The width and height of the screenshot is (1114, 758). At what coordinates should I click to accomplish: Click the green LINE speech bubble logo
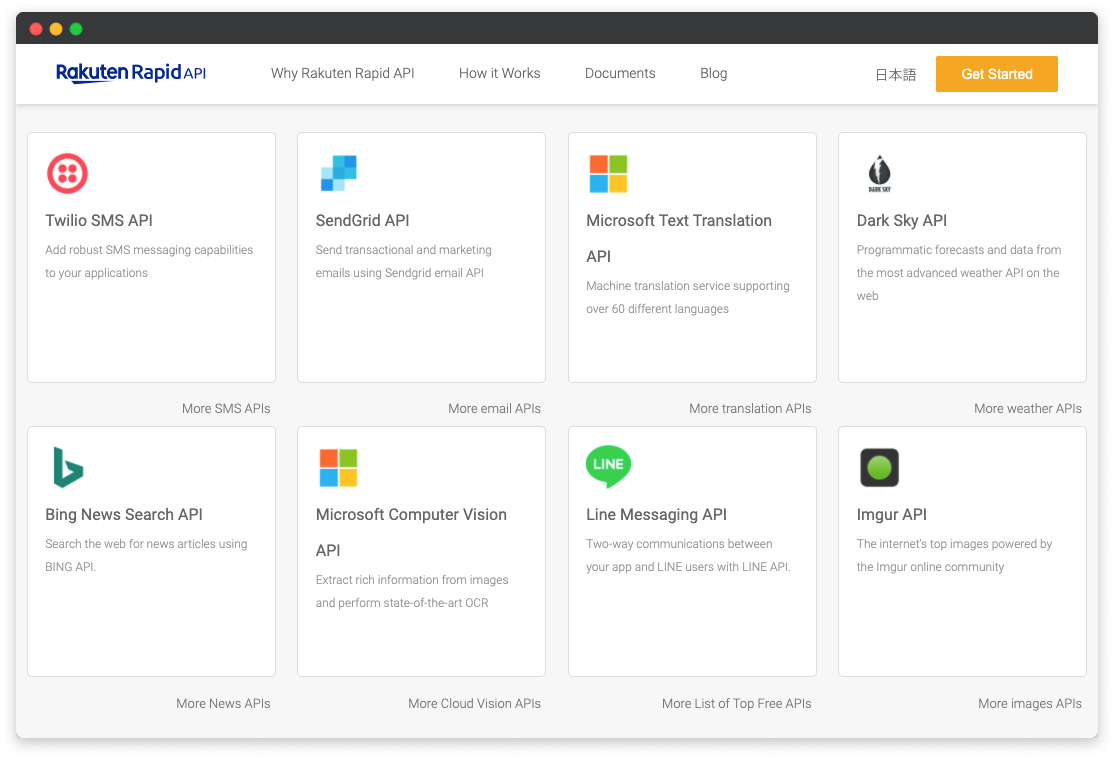tap(608, 466)
